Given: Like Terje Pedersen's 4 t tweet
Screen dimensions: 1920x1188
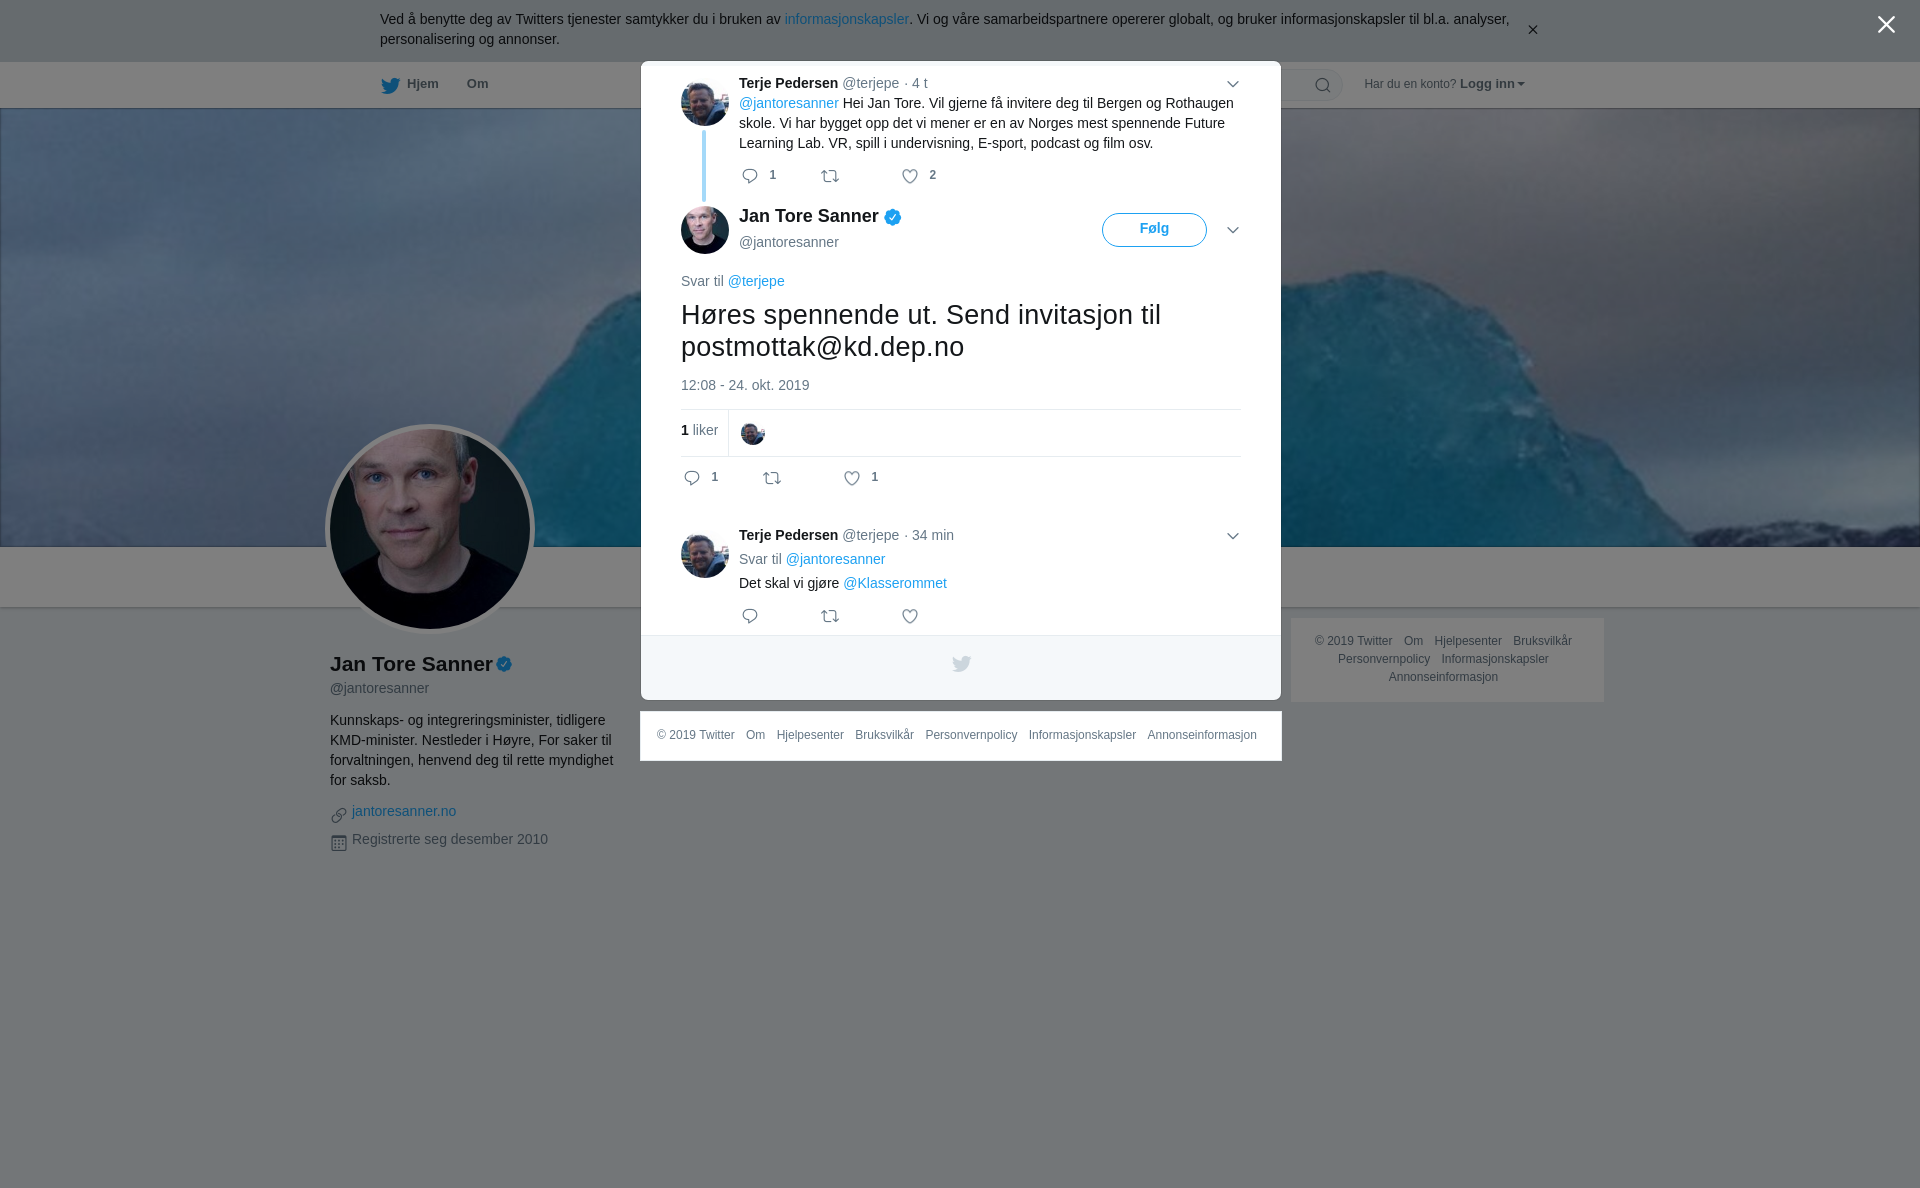Looking at the screenshot, I should (910, 177).
